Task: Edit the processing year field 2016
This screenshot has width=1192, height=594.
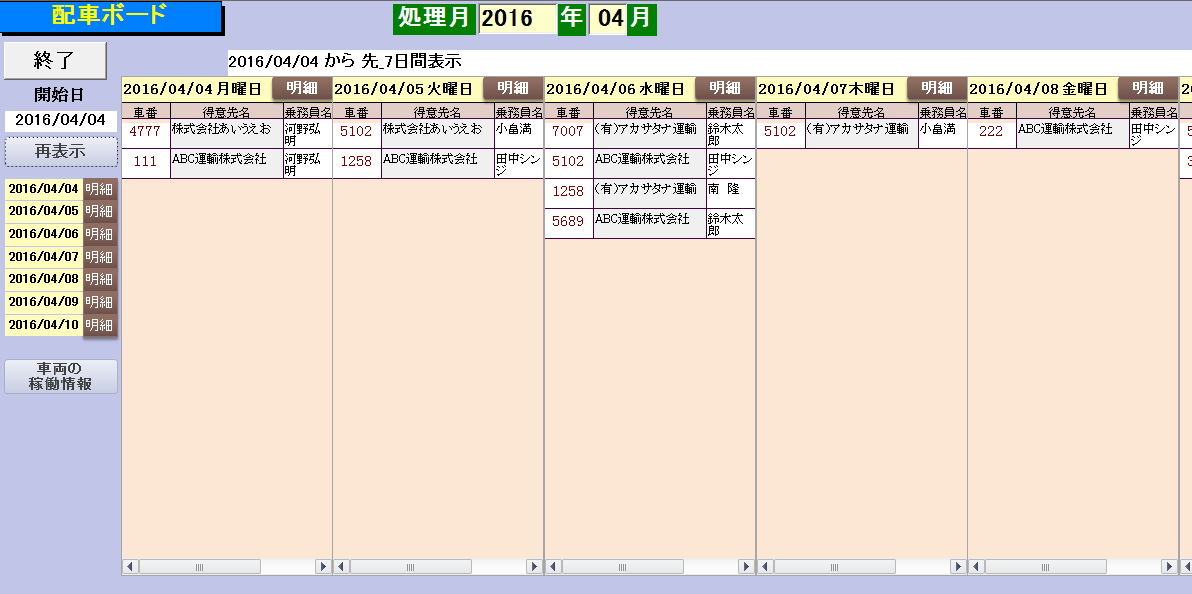Action: click(x=517, y=19)
